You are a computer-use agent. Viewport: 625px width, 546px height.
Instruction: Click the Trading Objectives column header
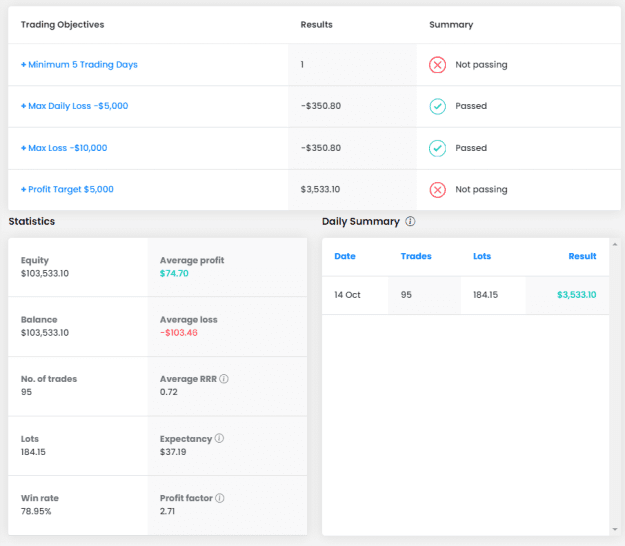pos(63,25)
